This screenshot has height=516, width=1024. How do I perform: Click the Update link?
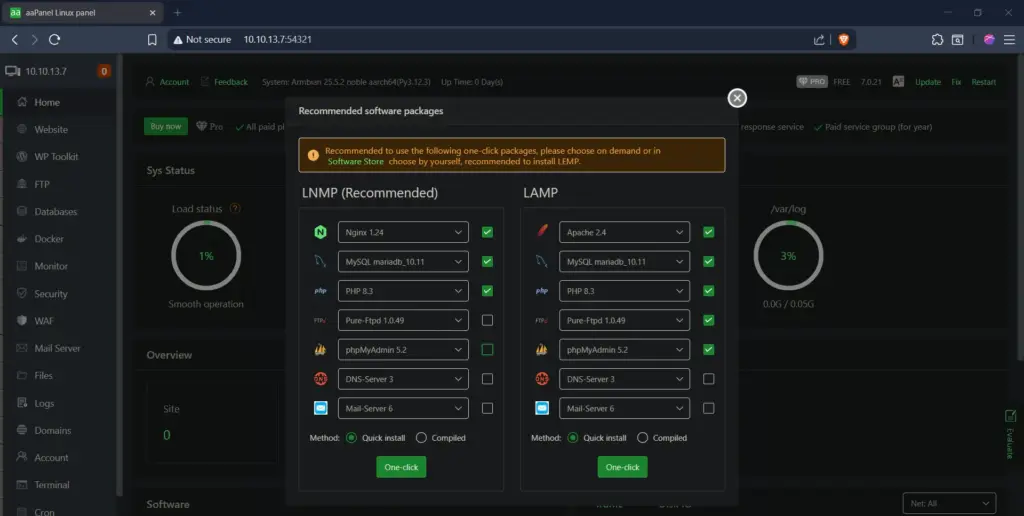[x=928, y=82]
